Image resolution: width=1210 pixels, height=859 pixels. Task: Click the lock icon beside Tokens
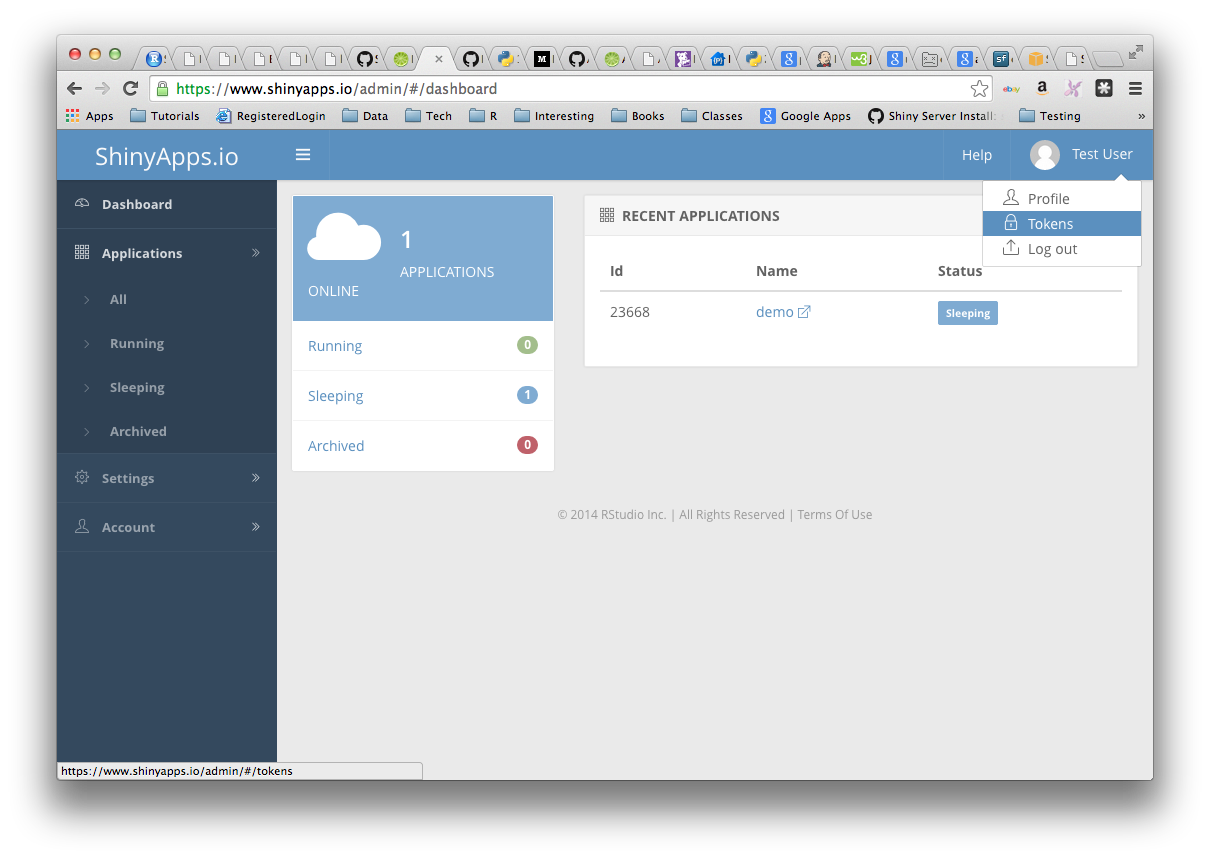(x=1011, y=224)
